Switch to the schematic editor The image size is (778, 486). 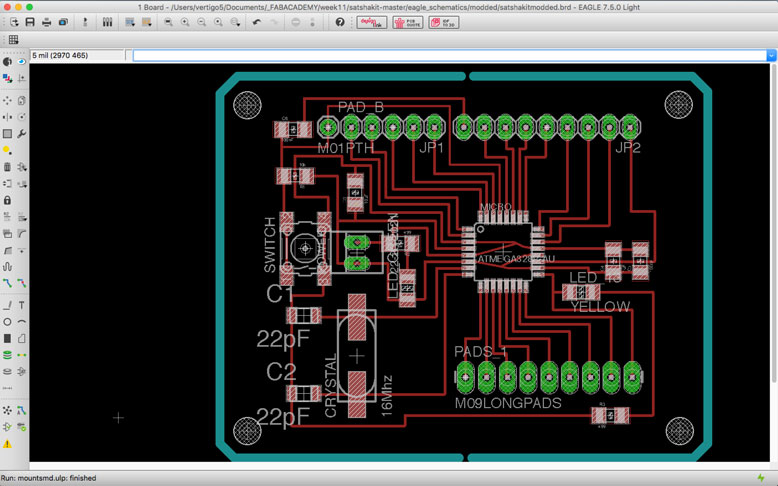(x=85, y=22)
